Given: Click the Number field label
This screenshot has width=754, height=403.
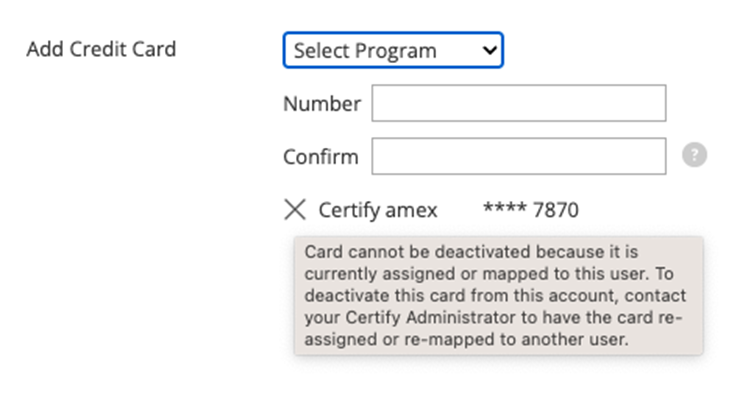Looking at the screenshot, I should tap(321, 104).
